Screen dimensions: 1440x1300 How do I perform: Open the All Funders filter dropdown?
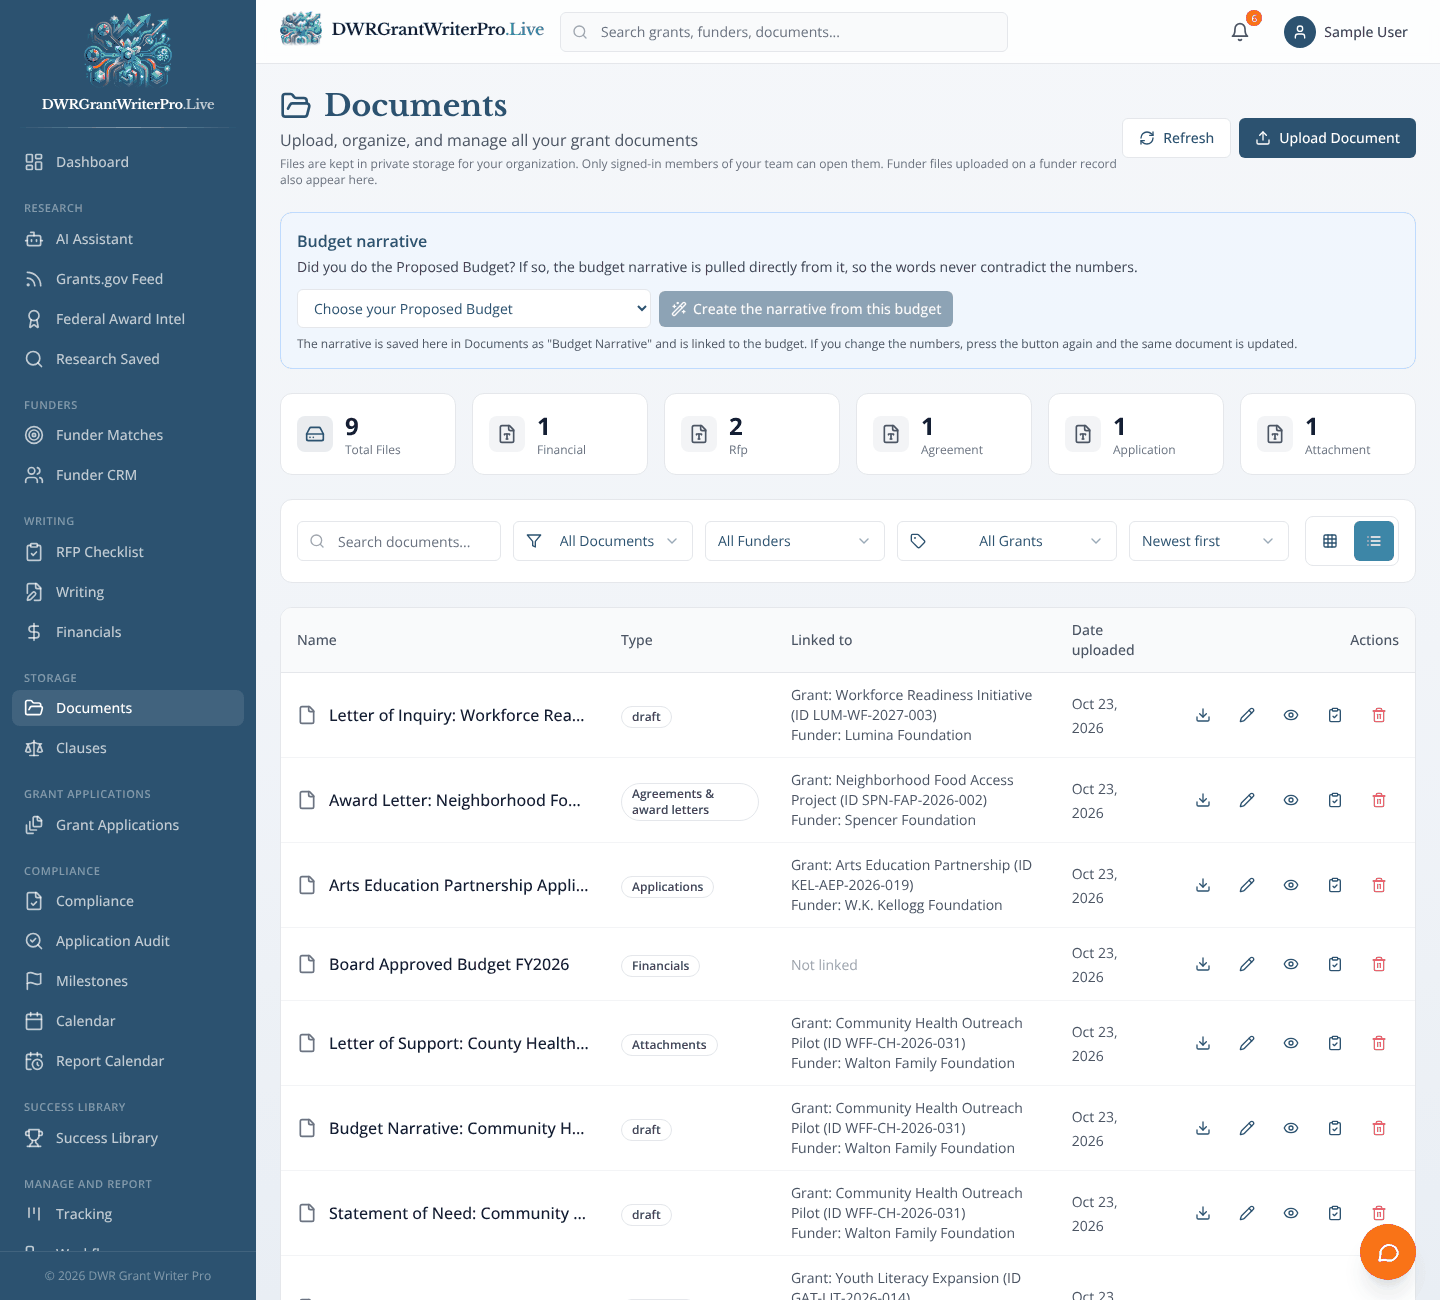tap(795, 541)
